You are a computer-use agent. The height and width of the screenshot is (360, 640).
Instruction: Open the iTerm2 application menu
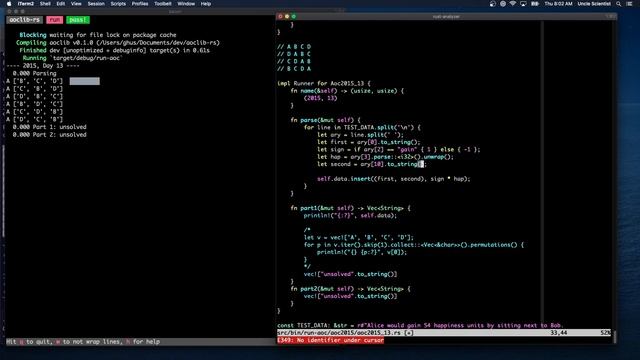click(x=26, y=4)
